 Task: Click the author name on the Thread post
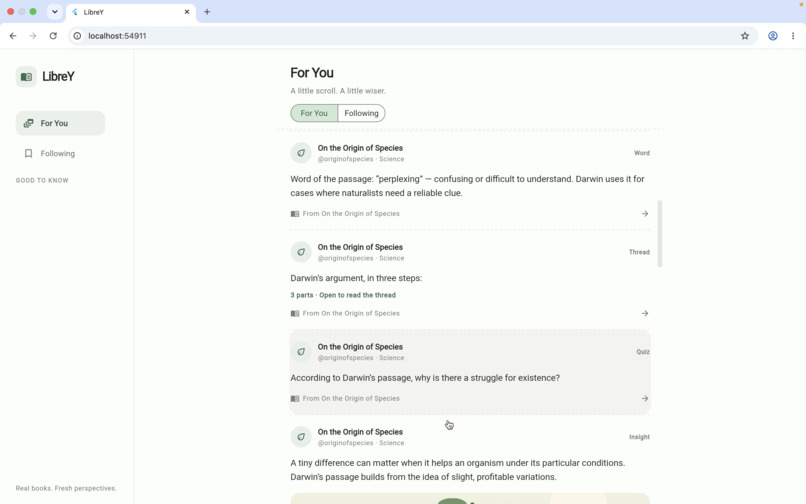(360, 247)
